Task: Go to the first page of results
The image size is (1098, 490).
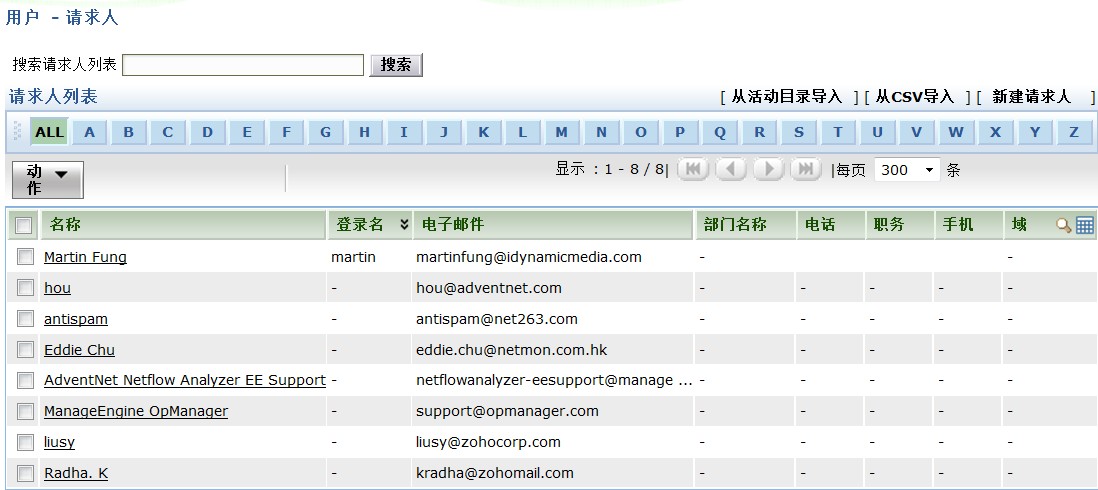Action: (693, 169)
